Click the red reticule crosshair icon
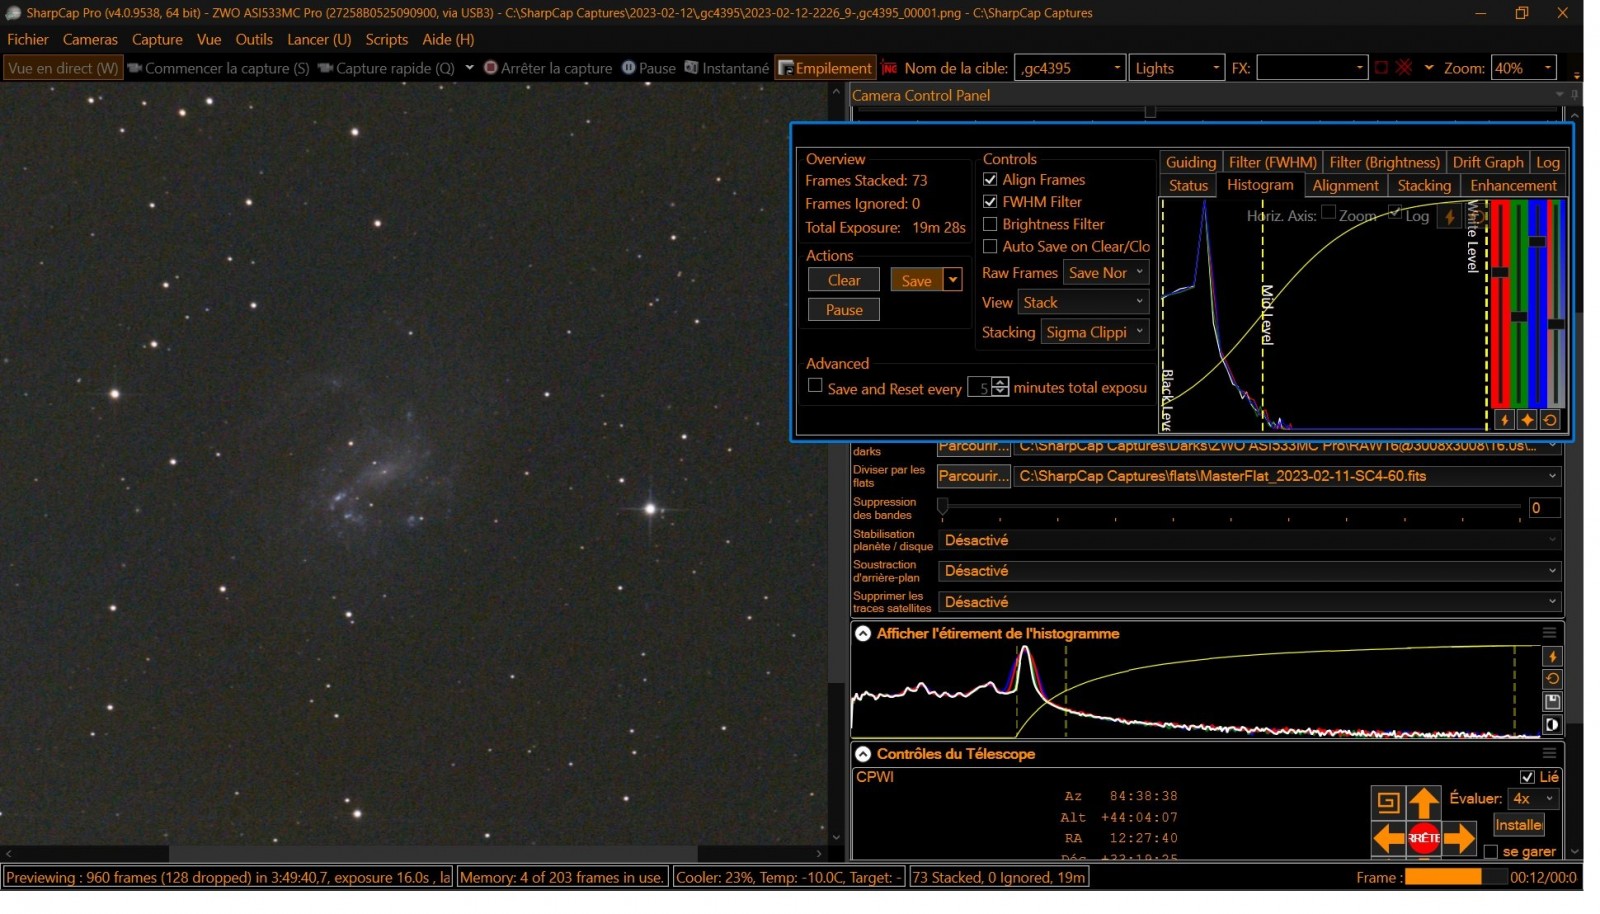Viewport: 1600px width, 914px height. point(1404,68)
